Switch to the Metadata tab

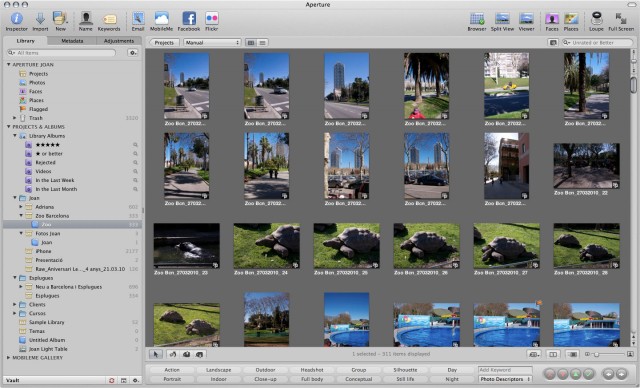72,41
